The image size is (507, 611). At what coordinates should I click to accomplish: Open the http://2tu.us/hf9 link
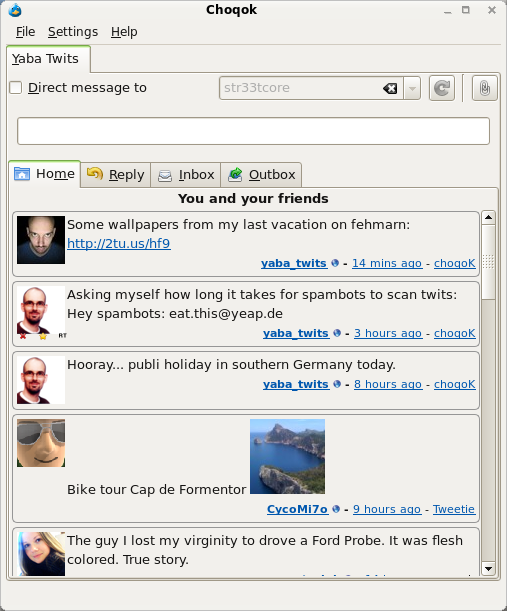[119, 244]
